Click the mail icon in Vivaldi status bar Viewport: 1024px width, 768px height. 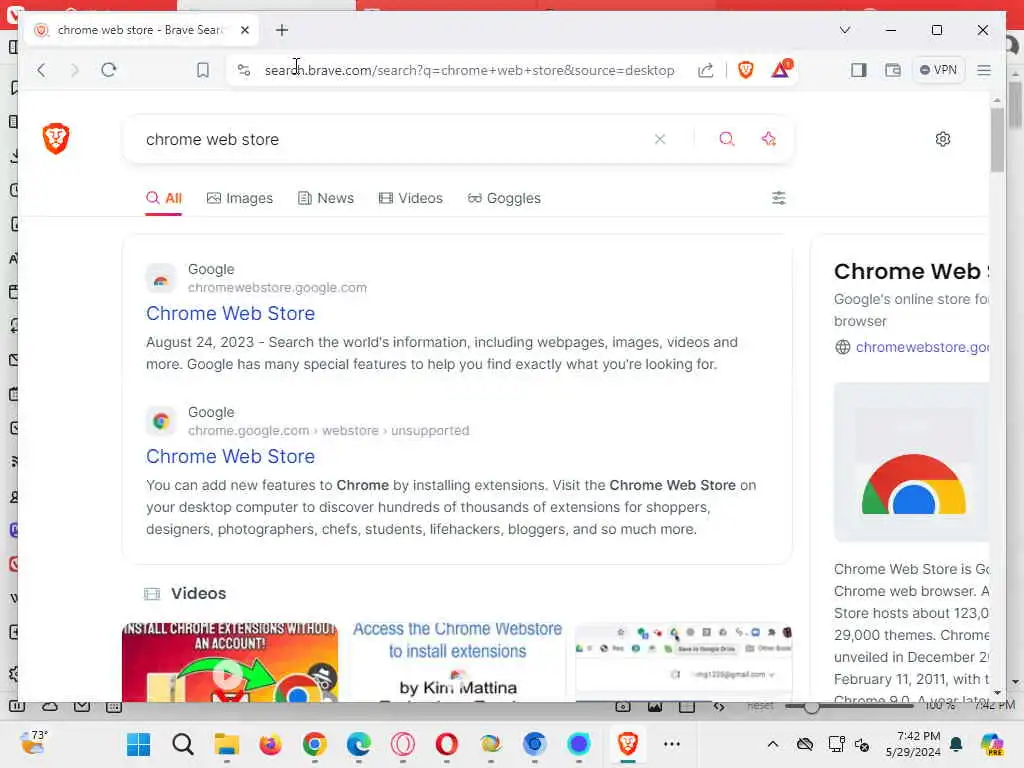pyautogui.click(x=82, y=706)
